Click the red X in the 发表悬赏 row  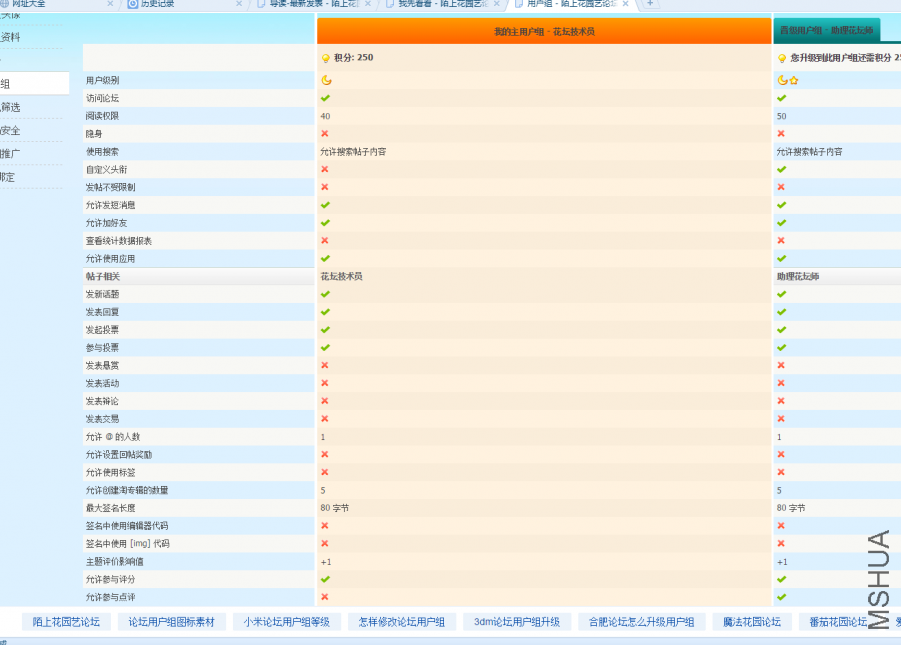pyautogui.click(x=325, y=365)
